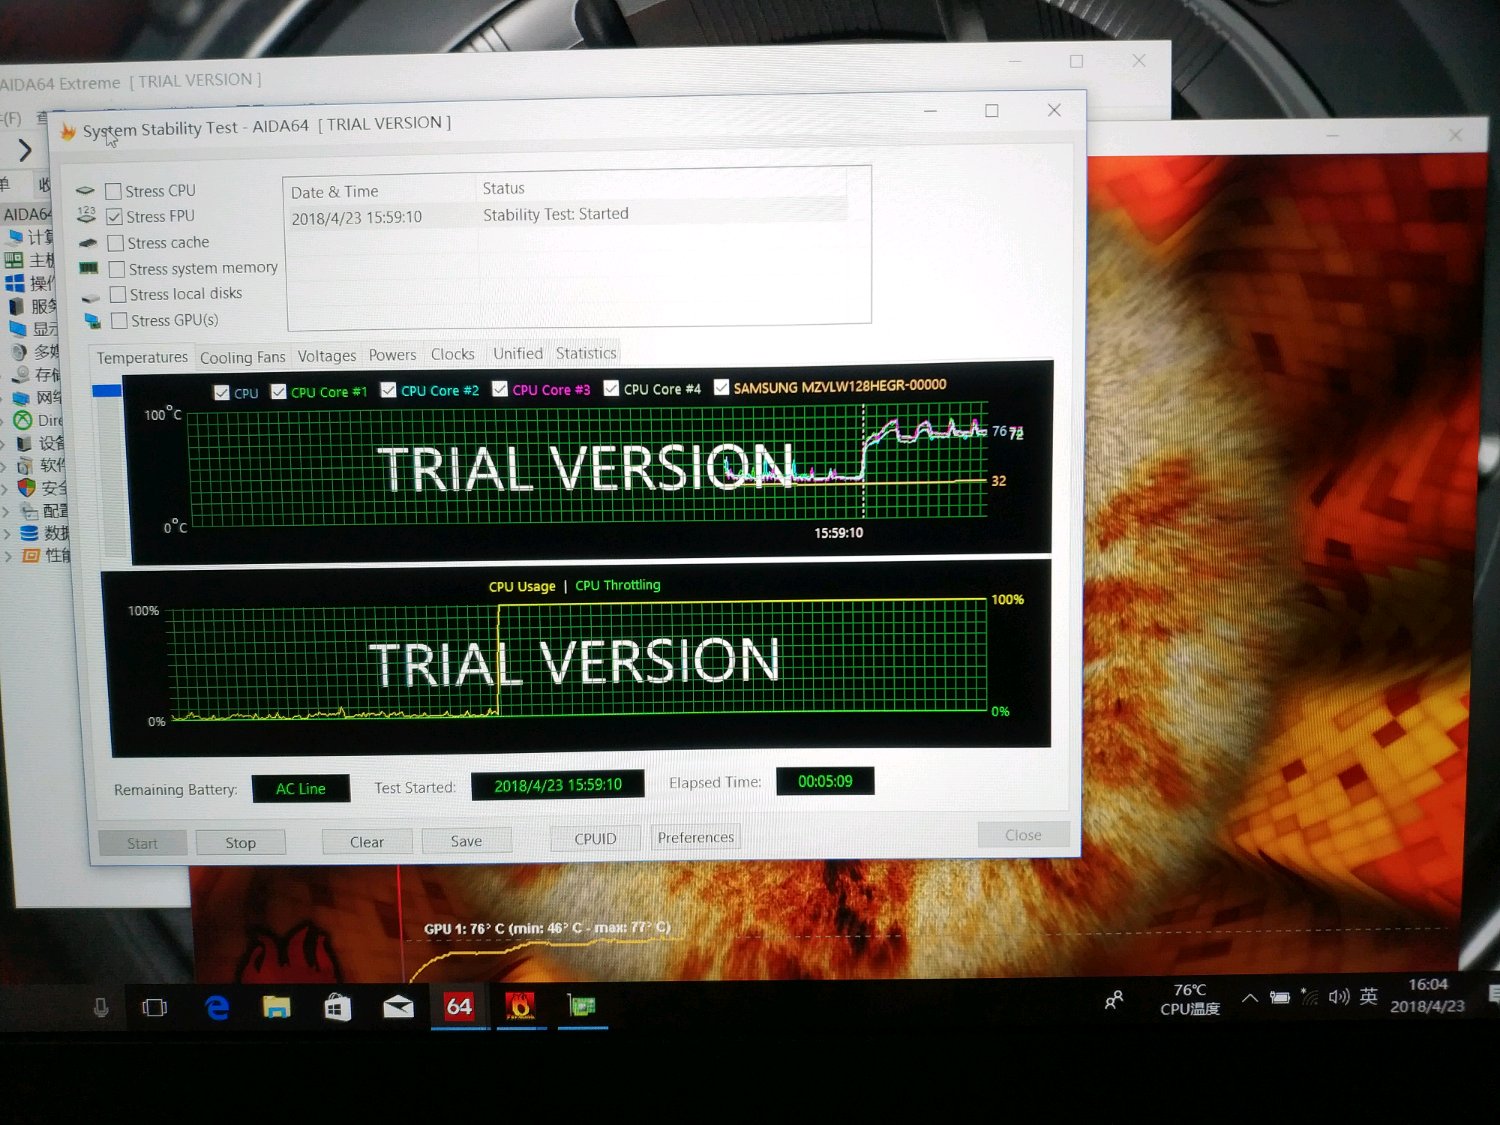Screen dimensions: 1500x1125
Task: Click the Stress FPU 123 chip icon
Action: point(87,216)
